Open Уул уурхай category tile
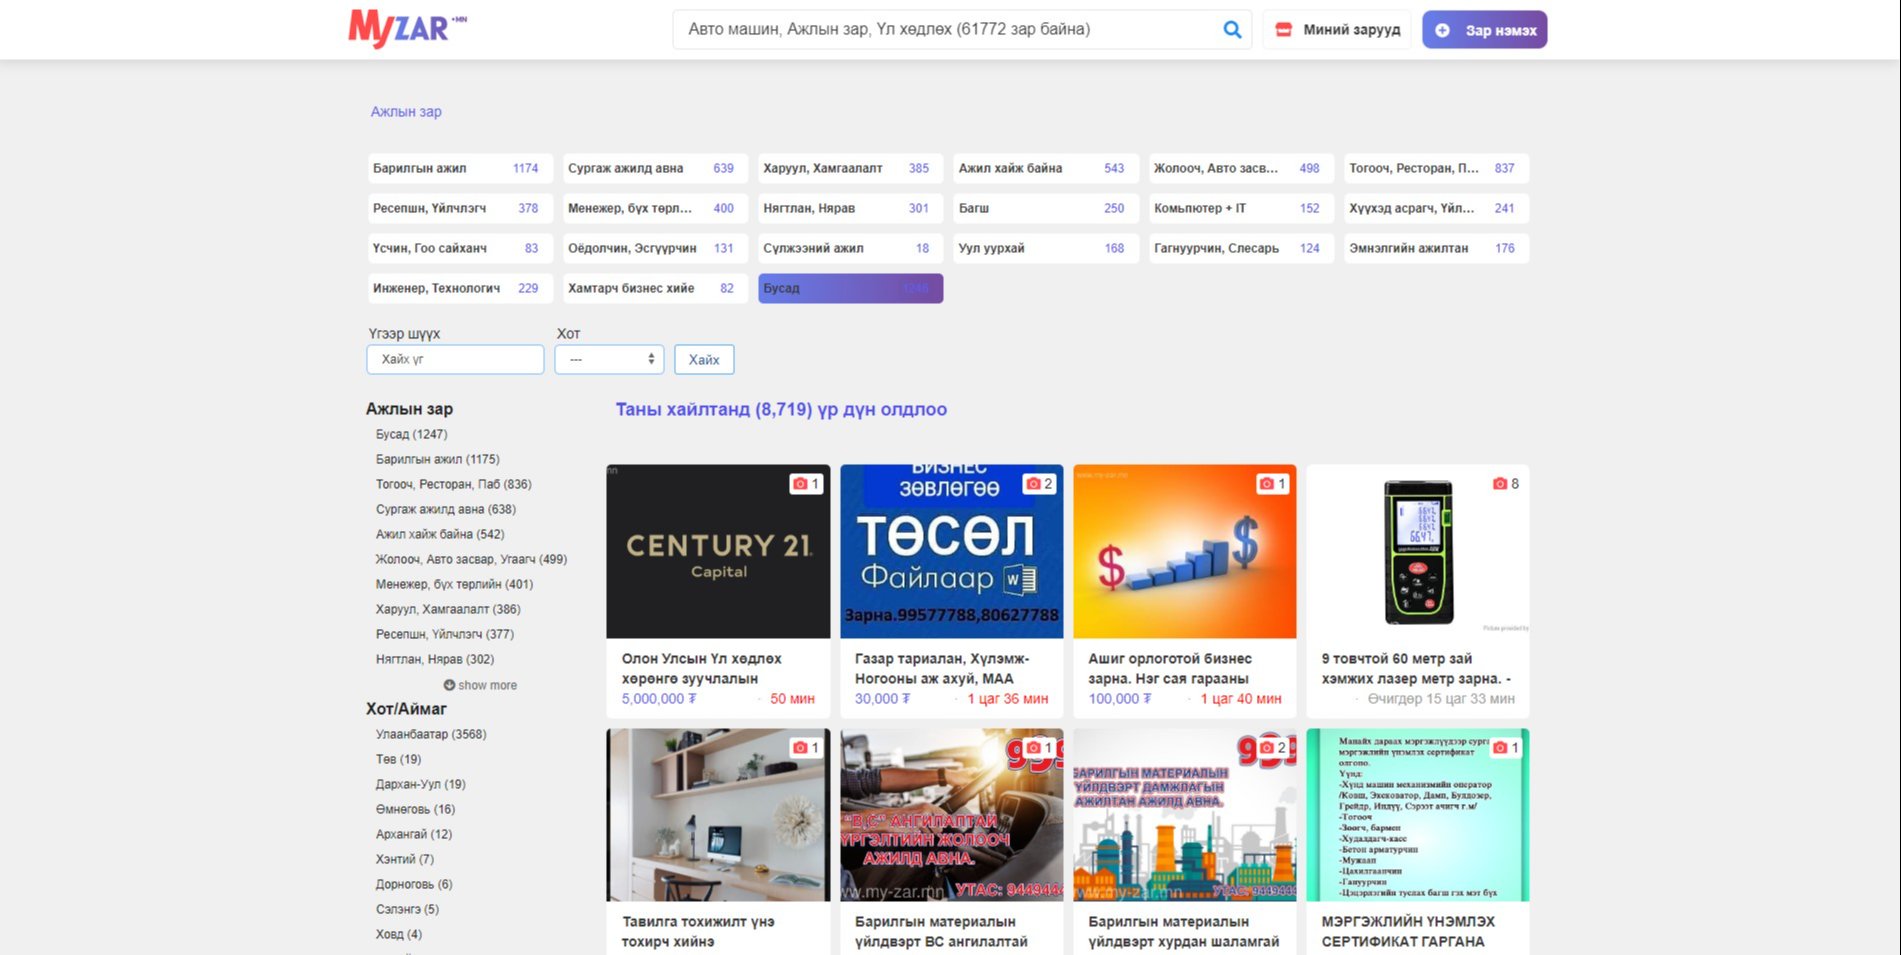 click(x=1045, y=248)
